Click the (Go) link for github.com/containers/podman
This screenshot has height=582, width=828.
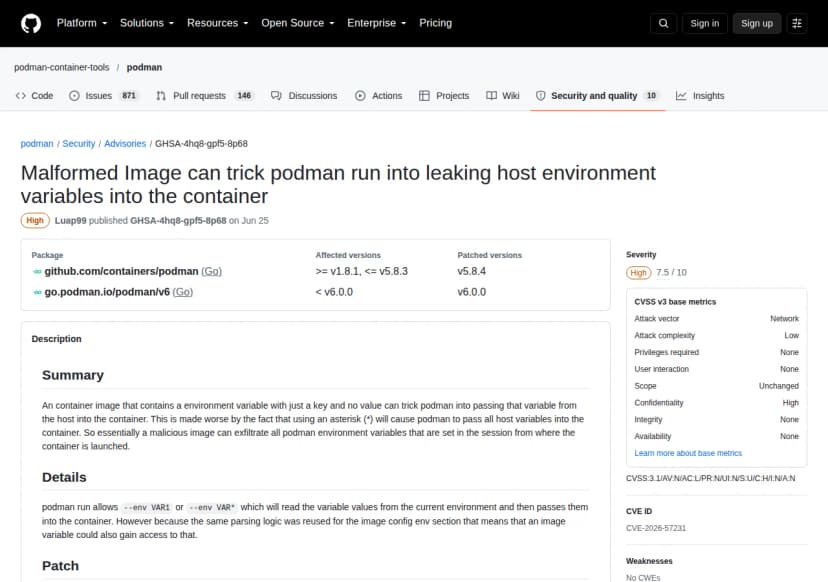pyautogui.click(x=211, y=271)
